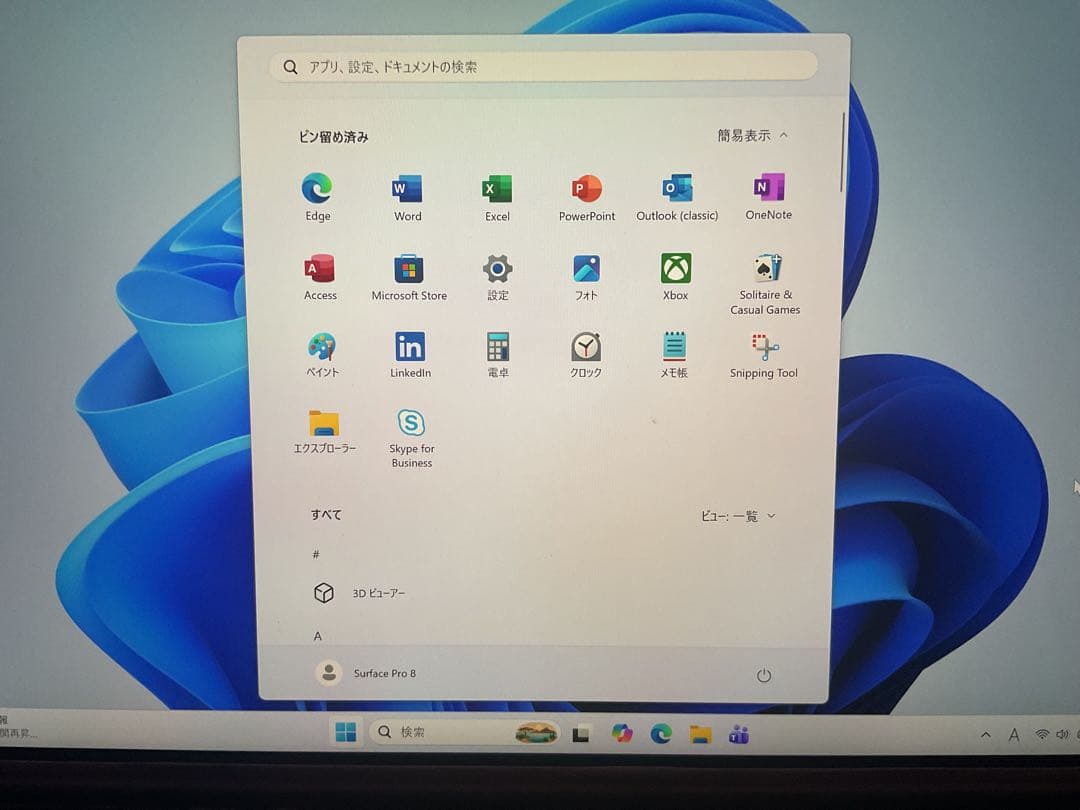
Task: Open Outlook (classic) app
Action: pos(677,197)
